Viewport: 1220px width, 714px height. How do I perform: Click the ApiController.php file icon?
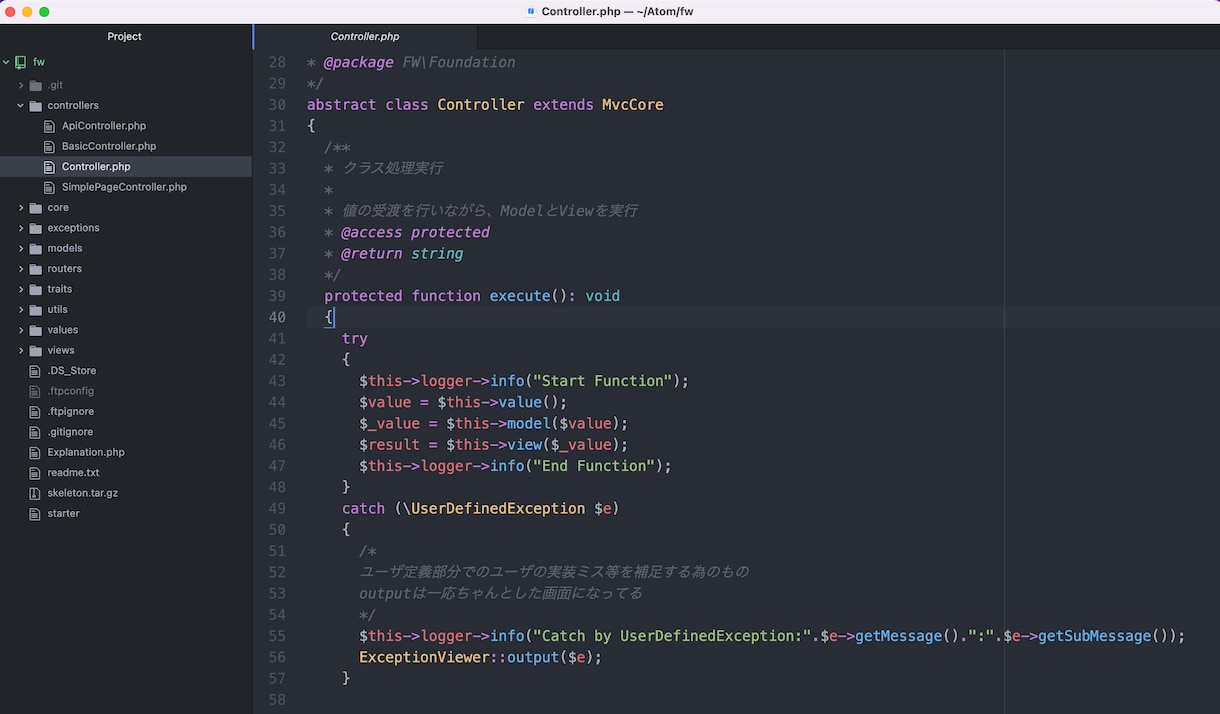pos(50,126)
